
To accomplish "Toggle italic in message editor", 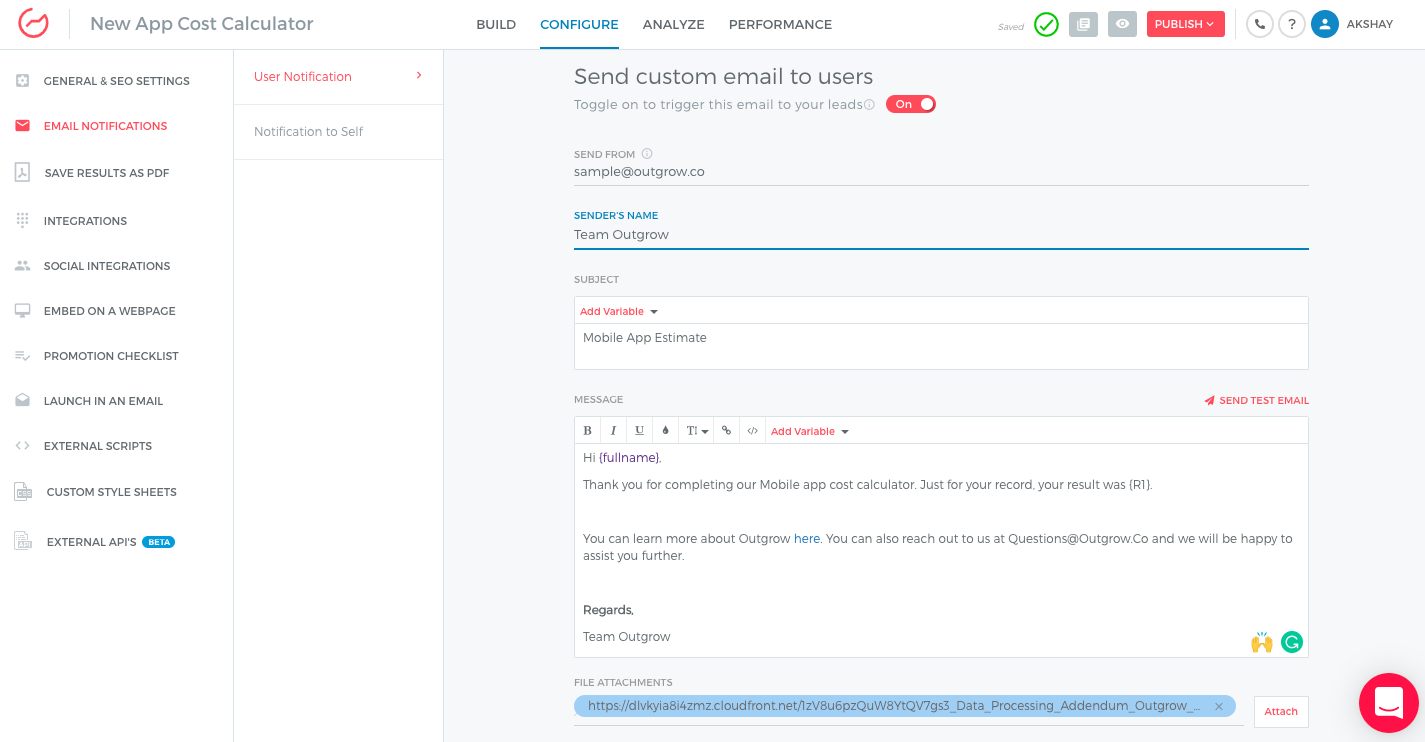I will click(x=614, y=431).
